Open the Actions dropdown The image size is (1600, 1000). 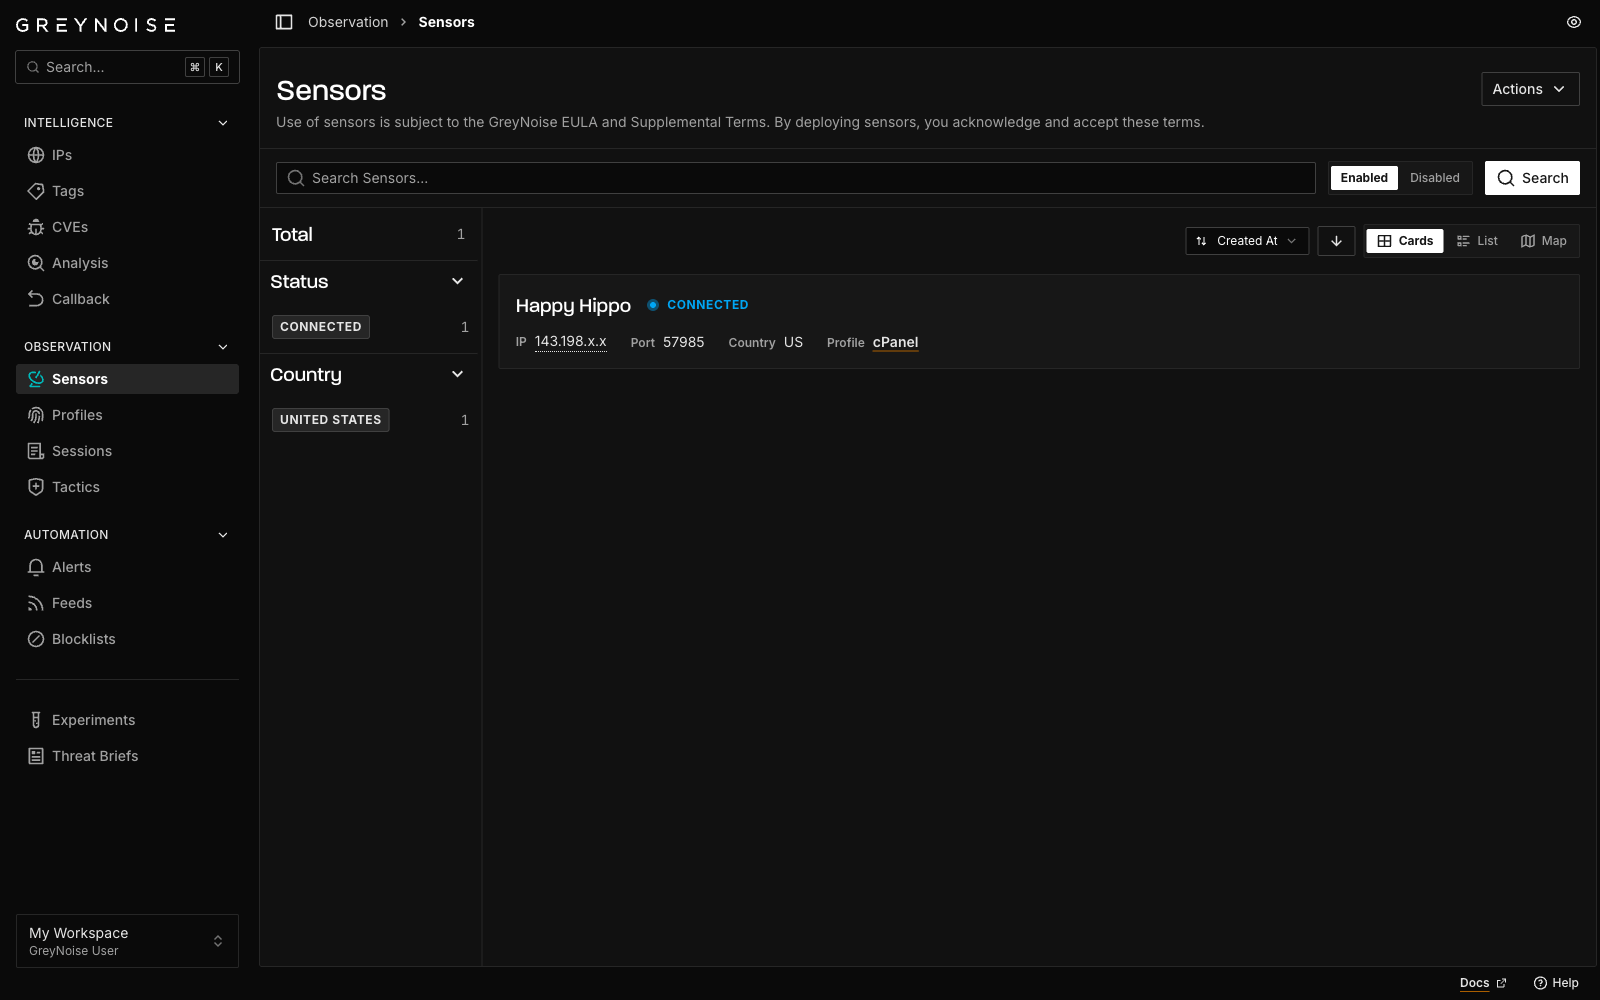(x=1530, y=89)
